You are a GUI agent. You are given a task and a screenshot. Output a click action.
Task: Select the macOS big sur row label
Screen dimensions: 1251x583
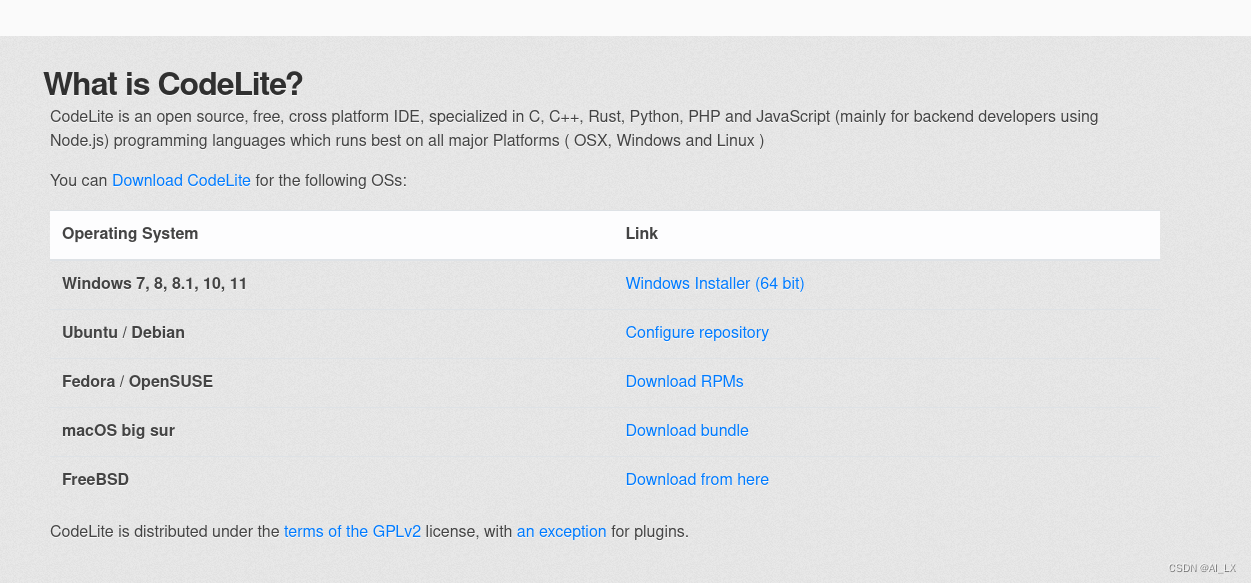pyautogui.click(x=118, y=431)
